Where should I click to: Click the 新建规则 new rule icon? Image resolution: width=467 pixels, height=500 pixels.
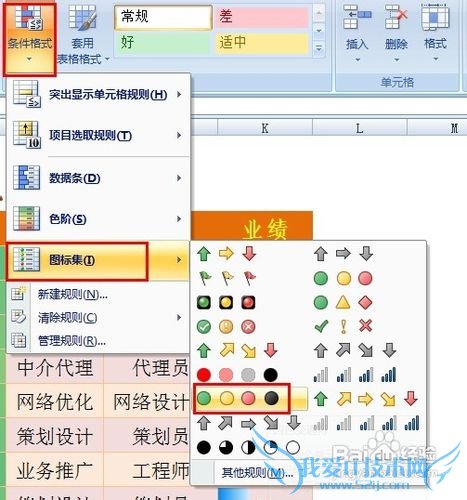pos(18,294)
